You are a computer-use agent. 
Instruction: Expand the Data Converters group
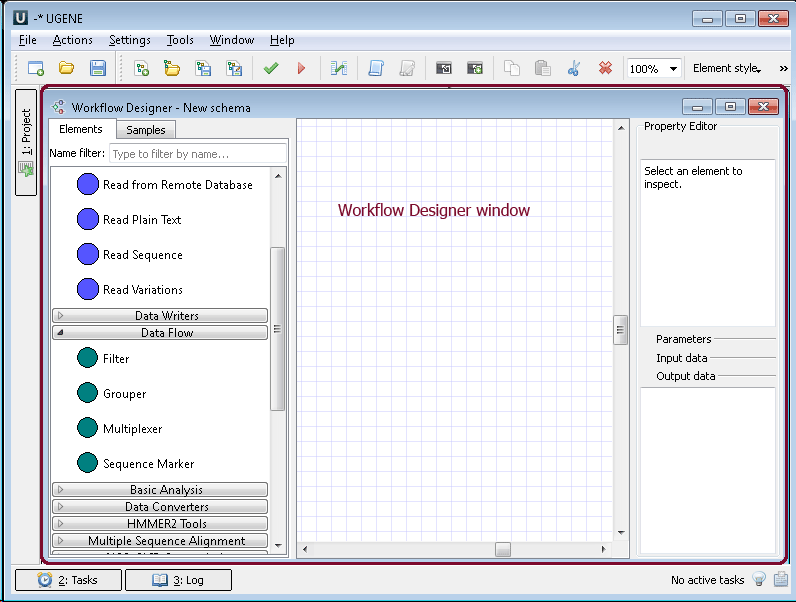[160, 507]
